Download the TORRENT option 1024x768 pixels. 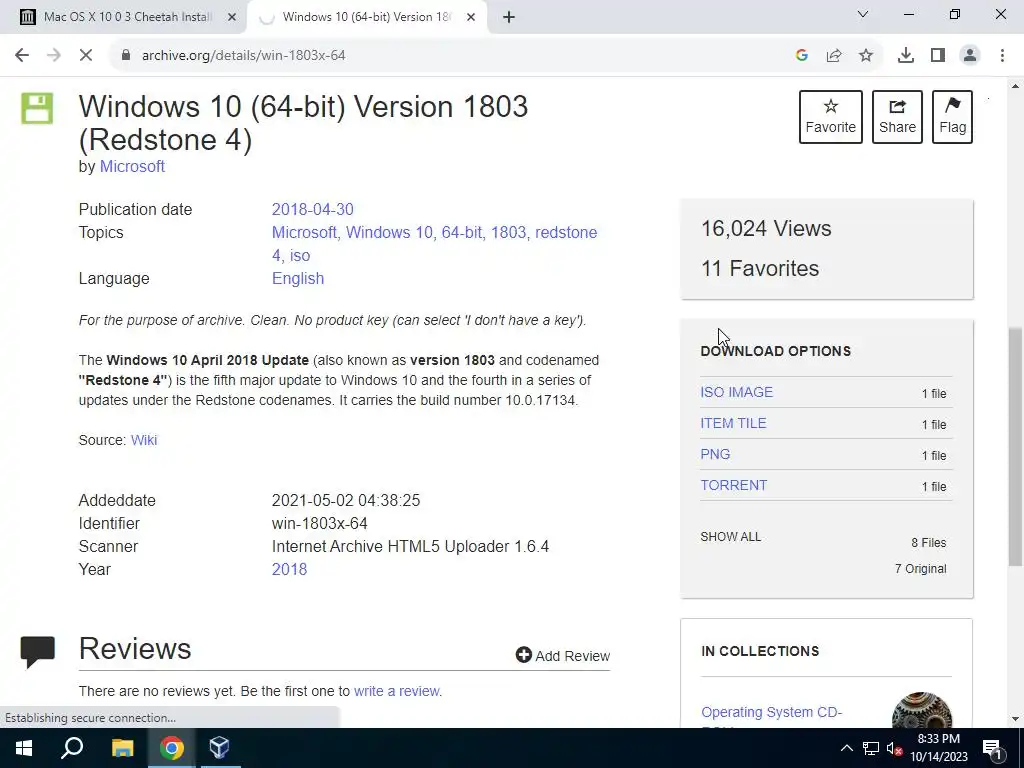(x=734, y=485)
